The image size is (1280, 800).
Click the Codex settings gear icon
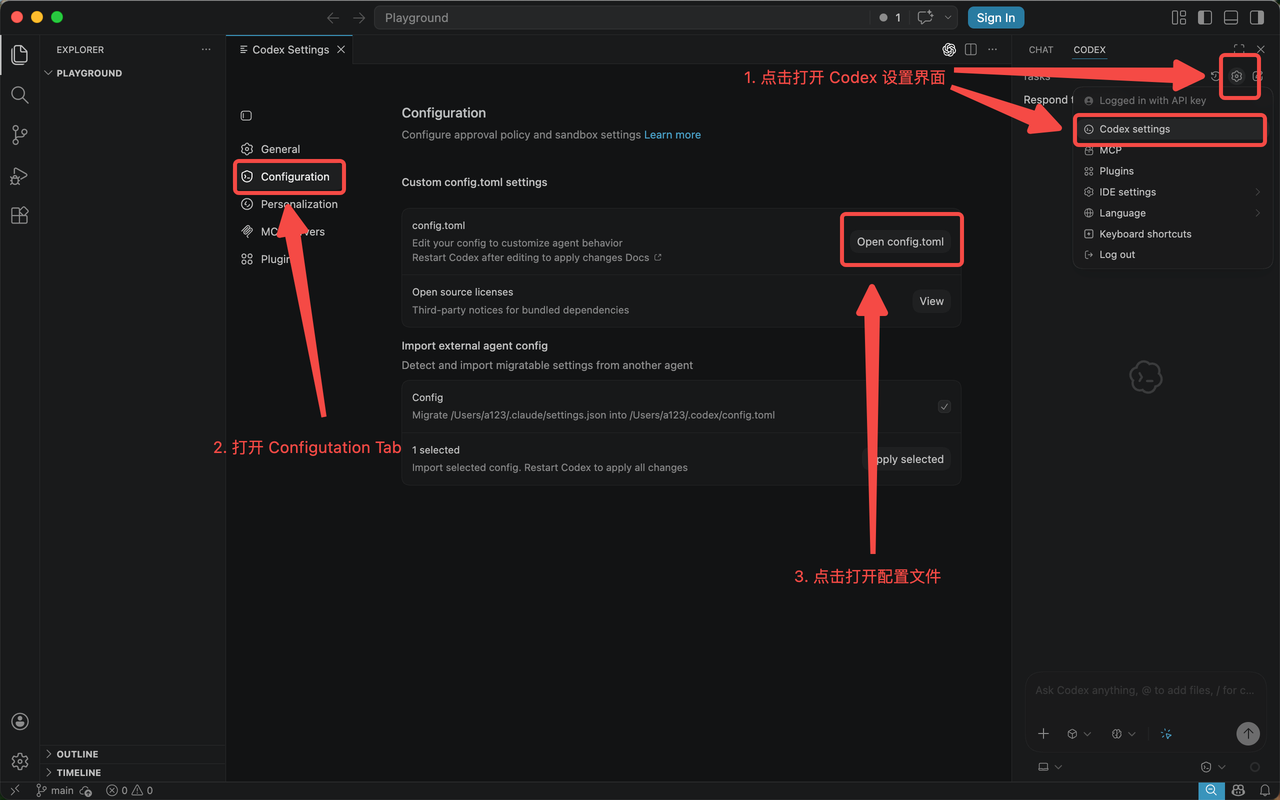[1237, 76]
